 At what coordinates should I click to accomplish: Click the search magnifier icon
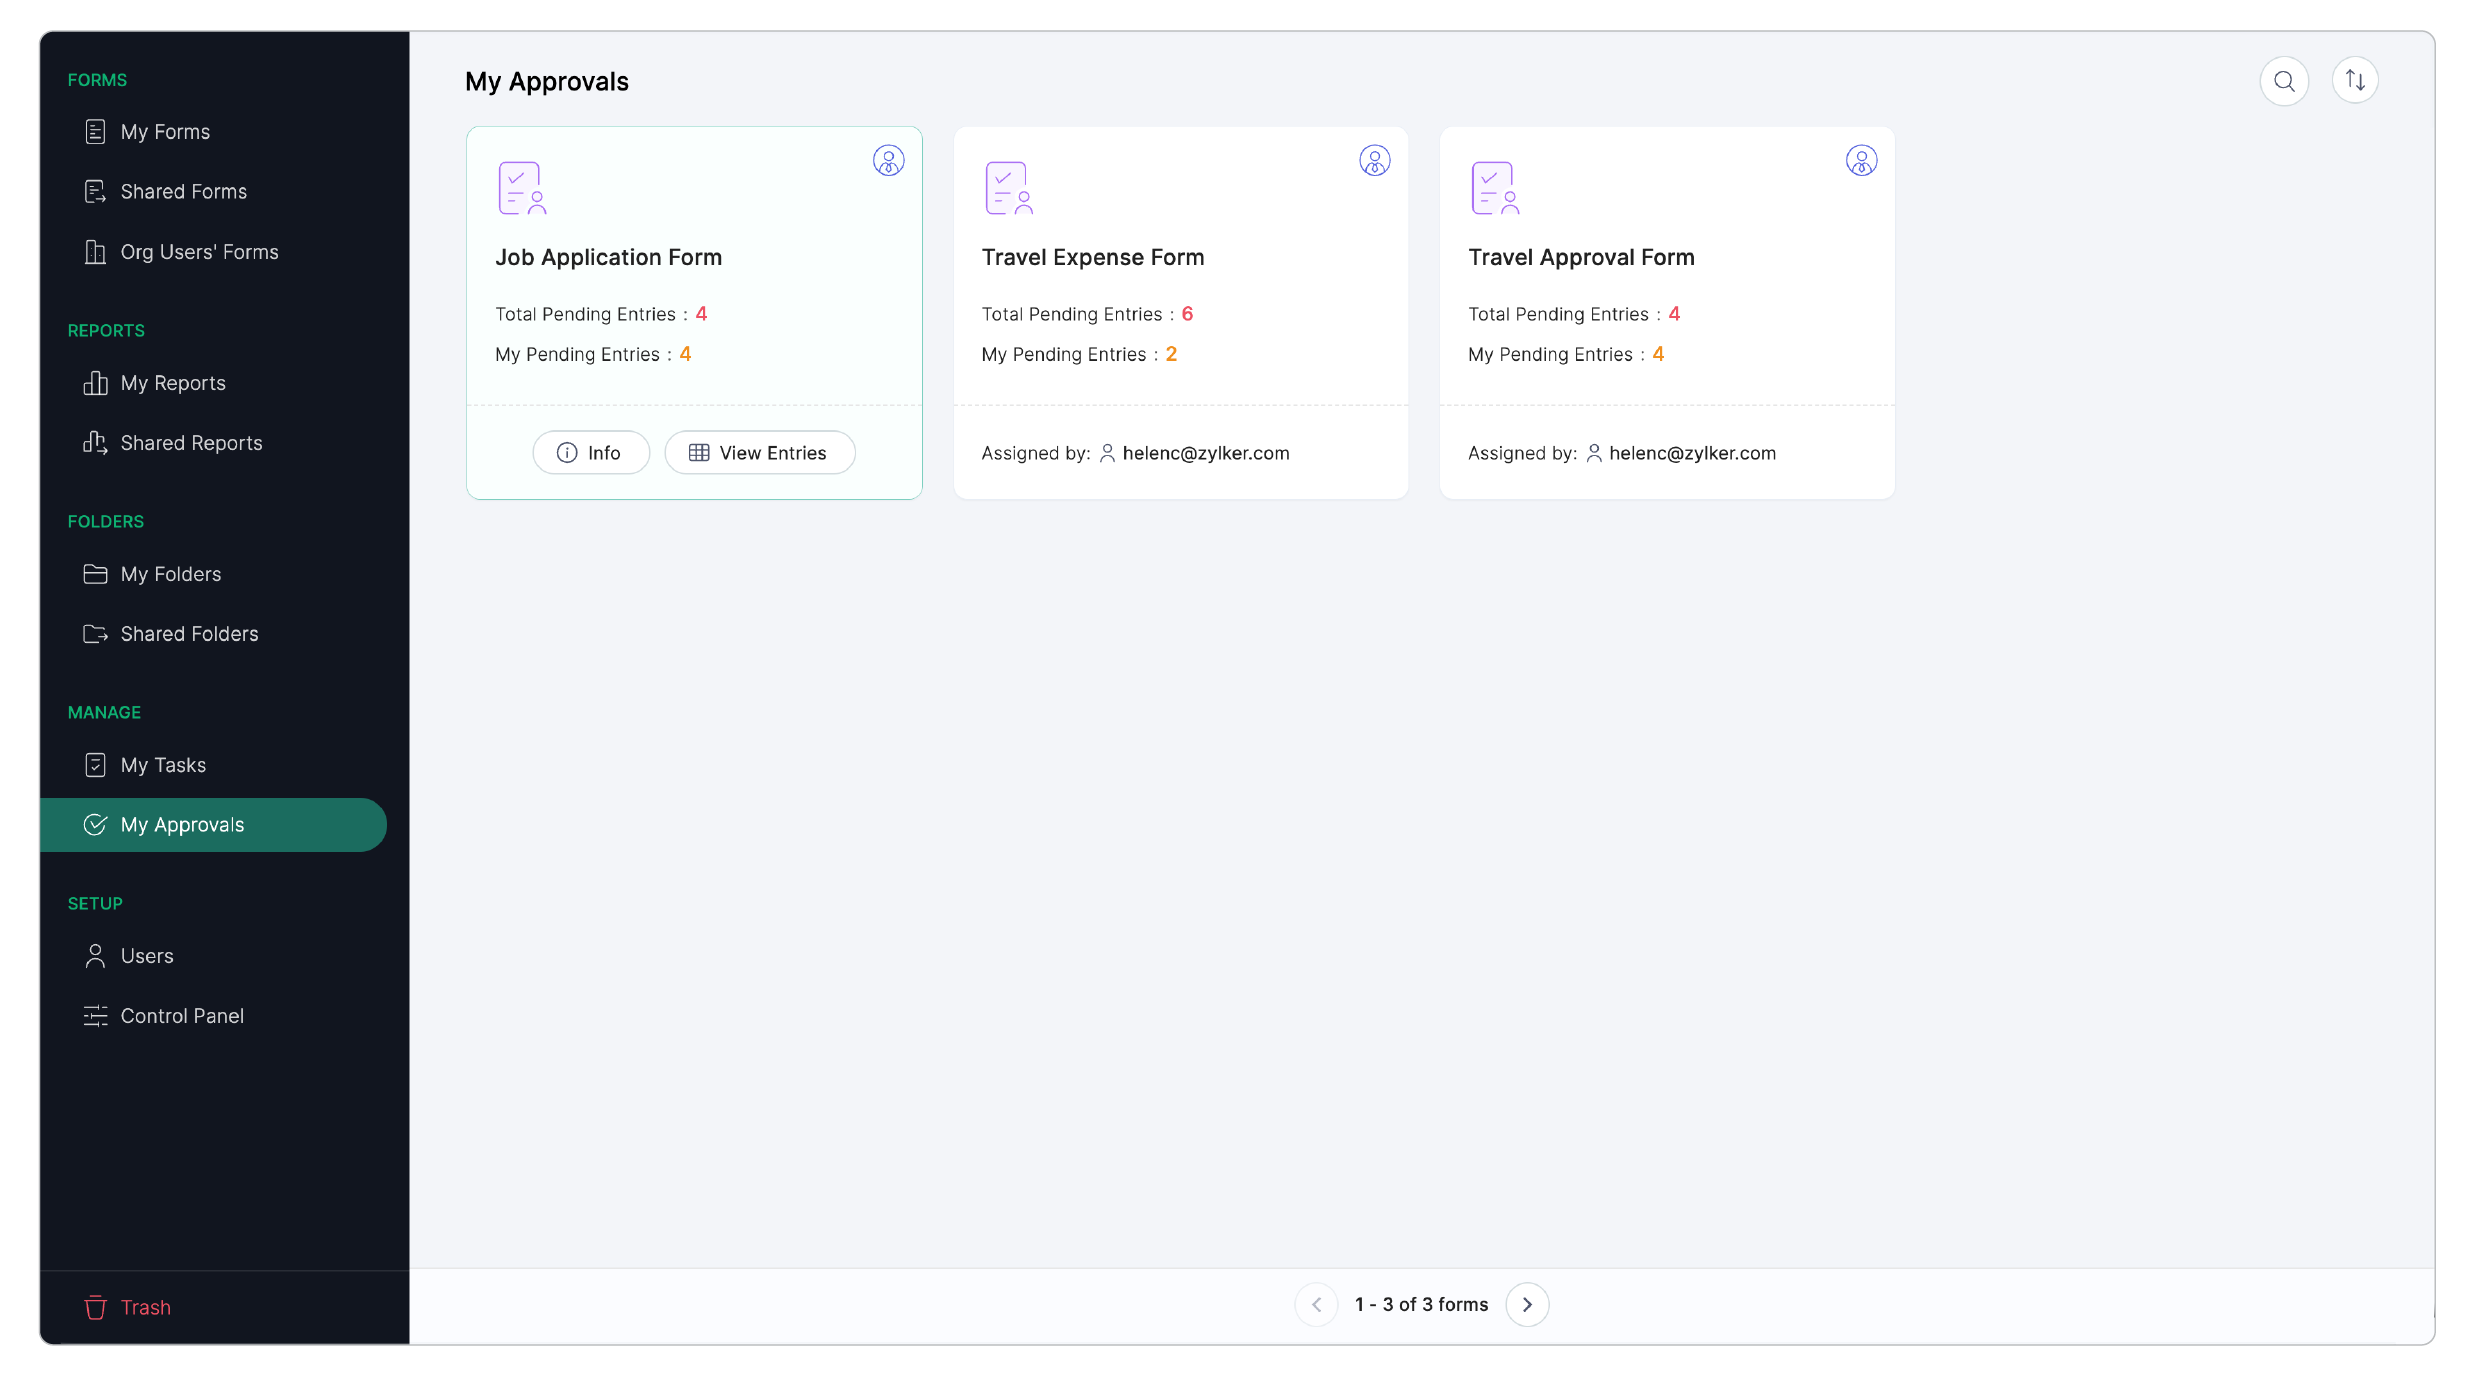(x=2283, y=81)
